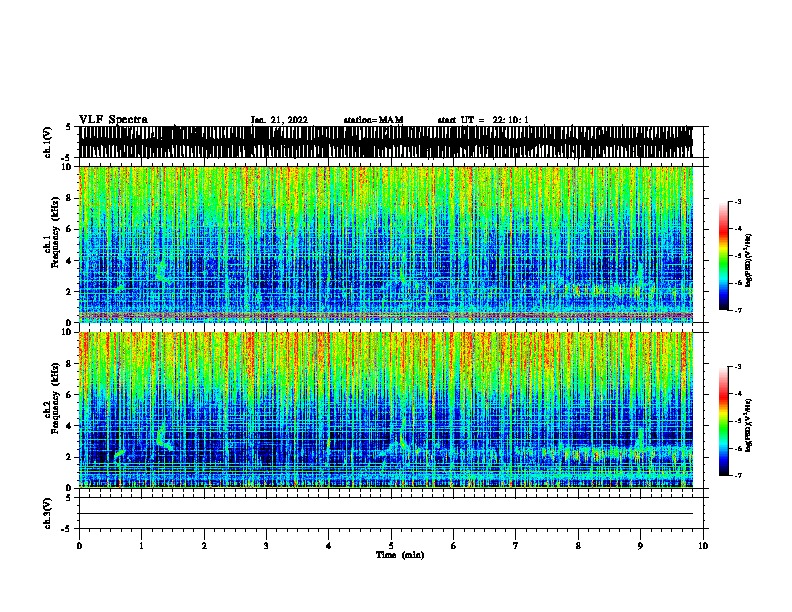792x612 pixels.
Task: Click the "5" tick of ch.1(V) waveform axis
Action: [68, 127]
